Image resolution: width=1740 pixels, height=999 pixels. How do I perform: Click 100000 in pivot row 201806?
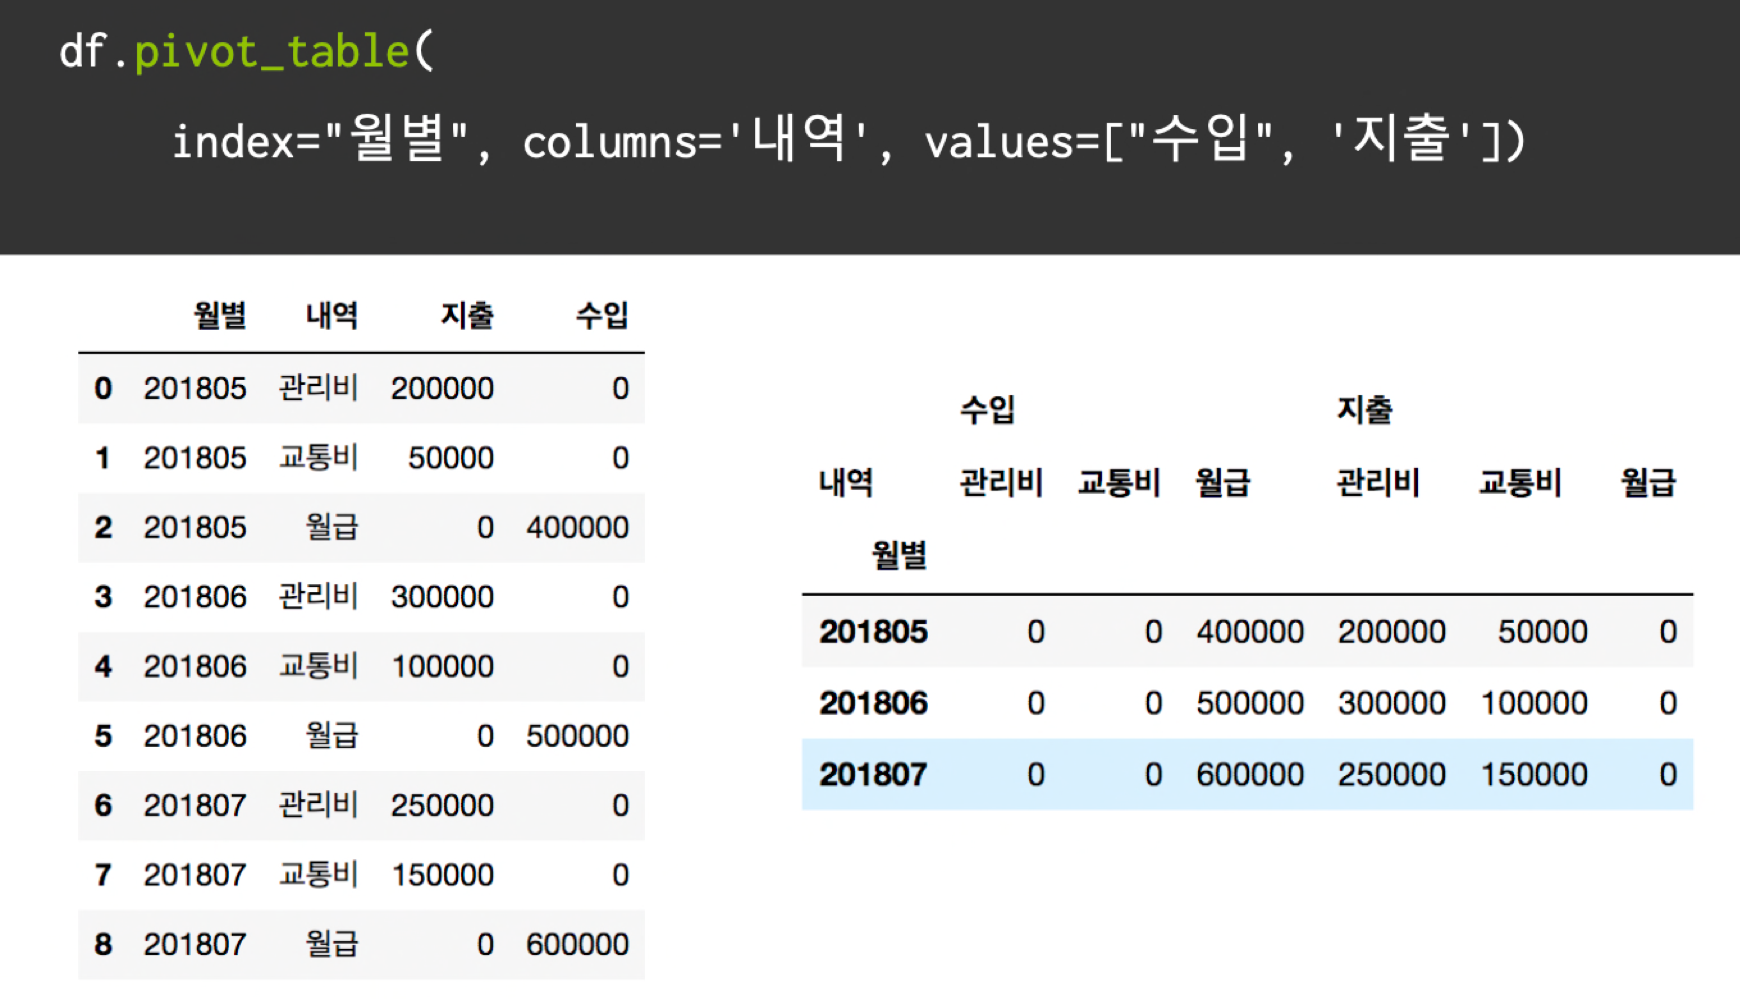[1534, 703]
